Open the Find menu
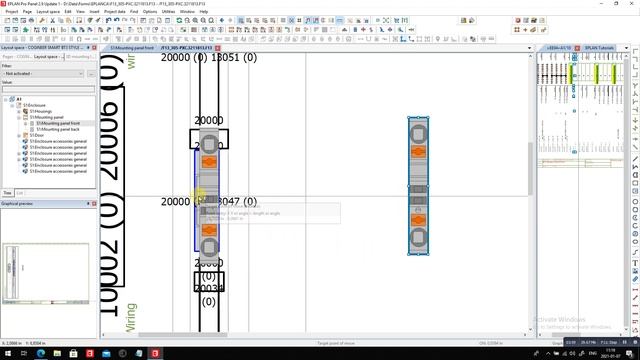Viewport: 640px width, 360px height. click(x=134, y=12)
